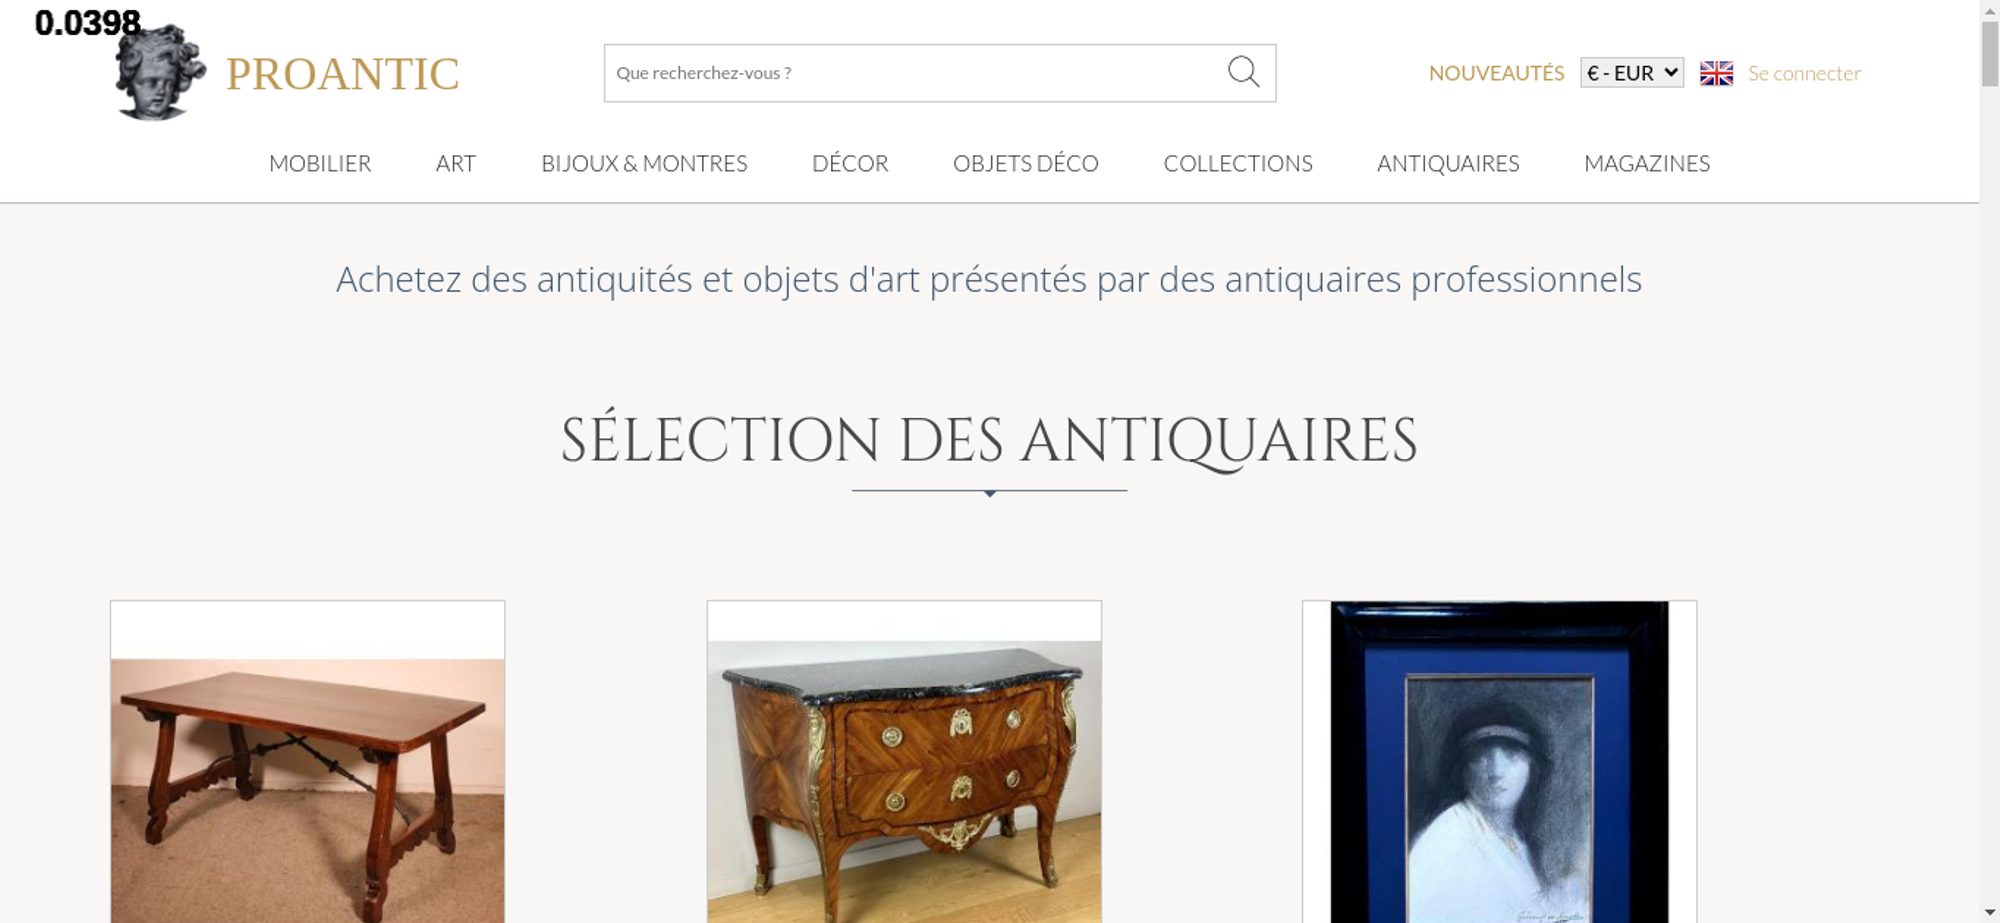Open the DÉCOR menu
The width and height of the screenshot is (2000, 923).
850,163
